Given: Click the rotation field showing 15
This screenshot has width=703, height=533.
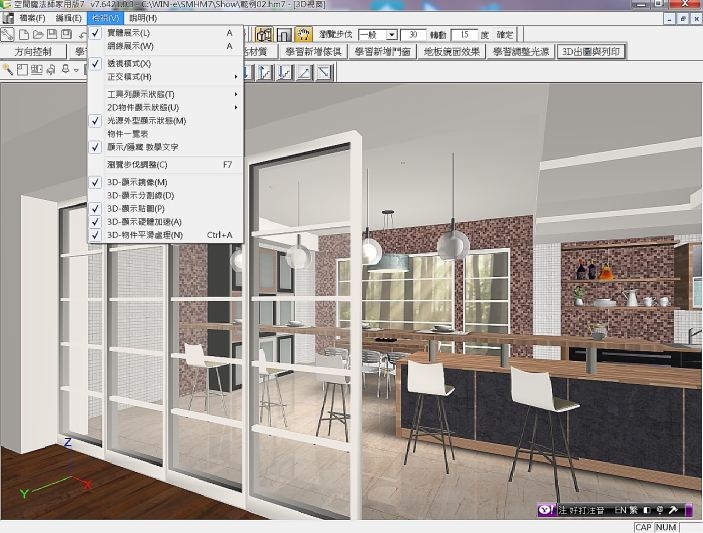Looking at the screenshot, I should click(464, 35).
